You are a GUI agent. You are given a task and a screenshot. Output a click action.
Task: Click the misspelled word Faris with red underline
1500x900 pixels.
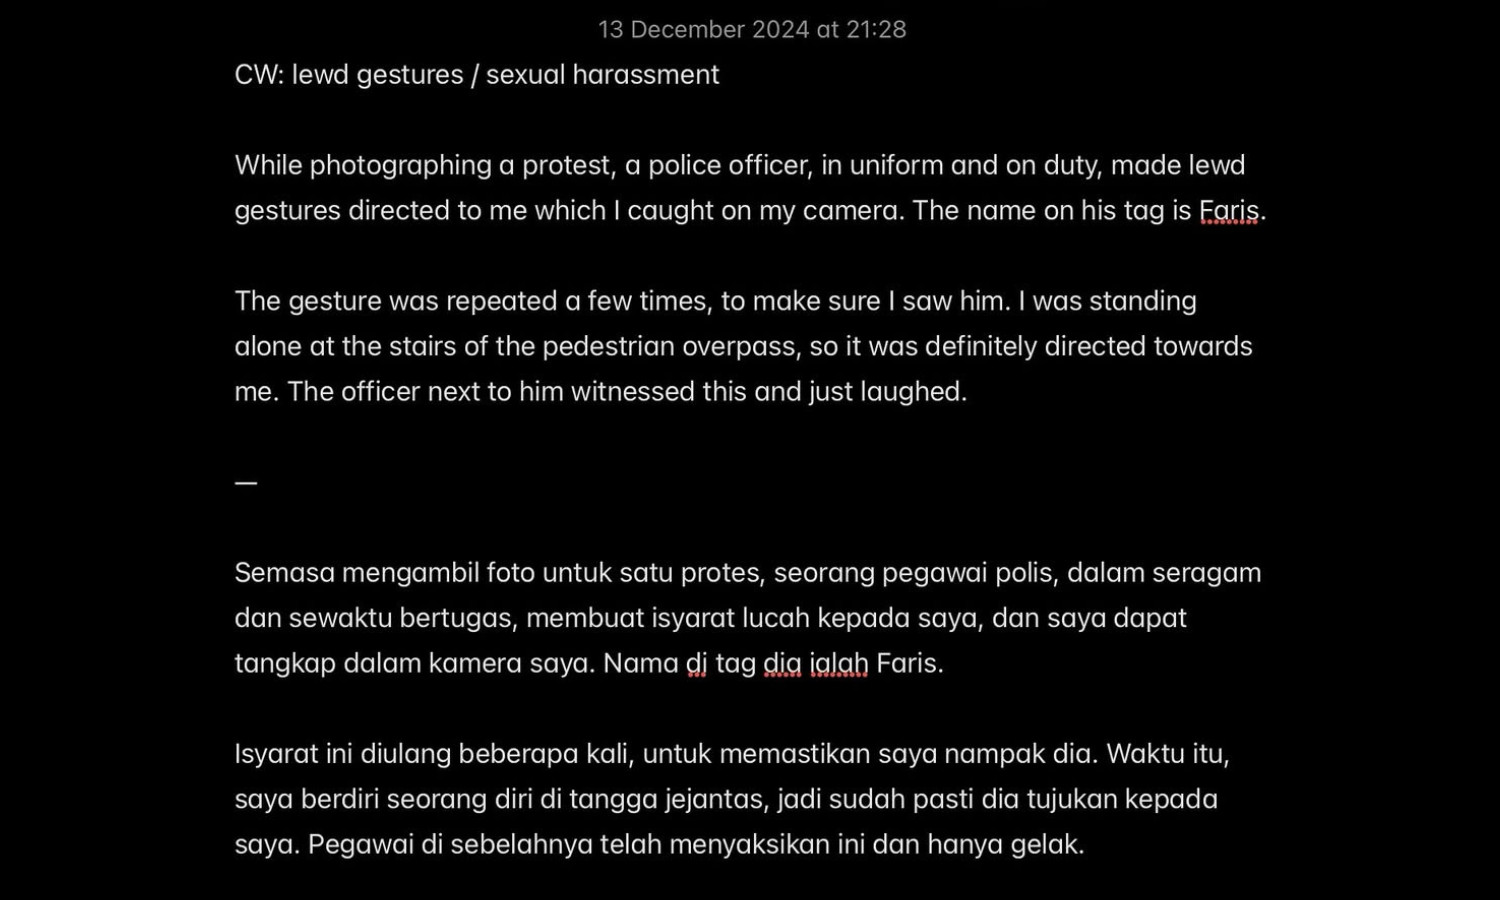(1229, 211)
